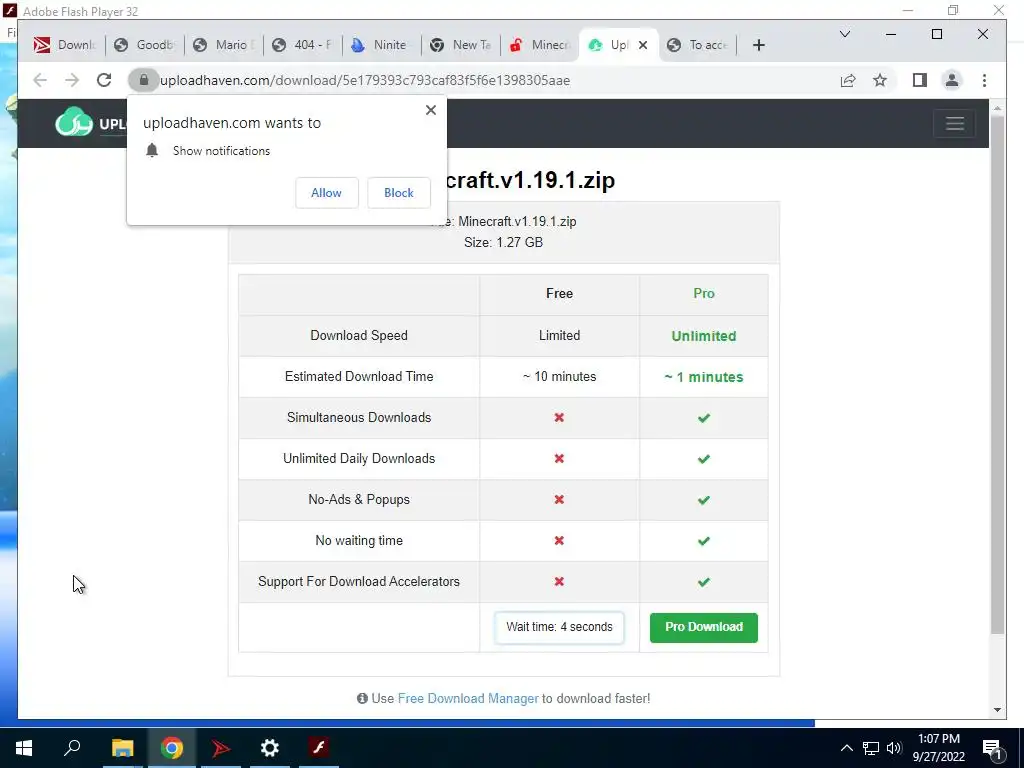Open the Chrome side panel icon
Viewport: 1024px width, 768px height.
tap(920, 80)
